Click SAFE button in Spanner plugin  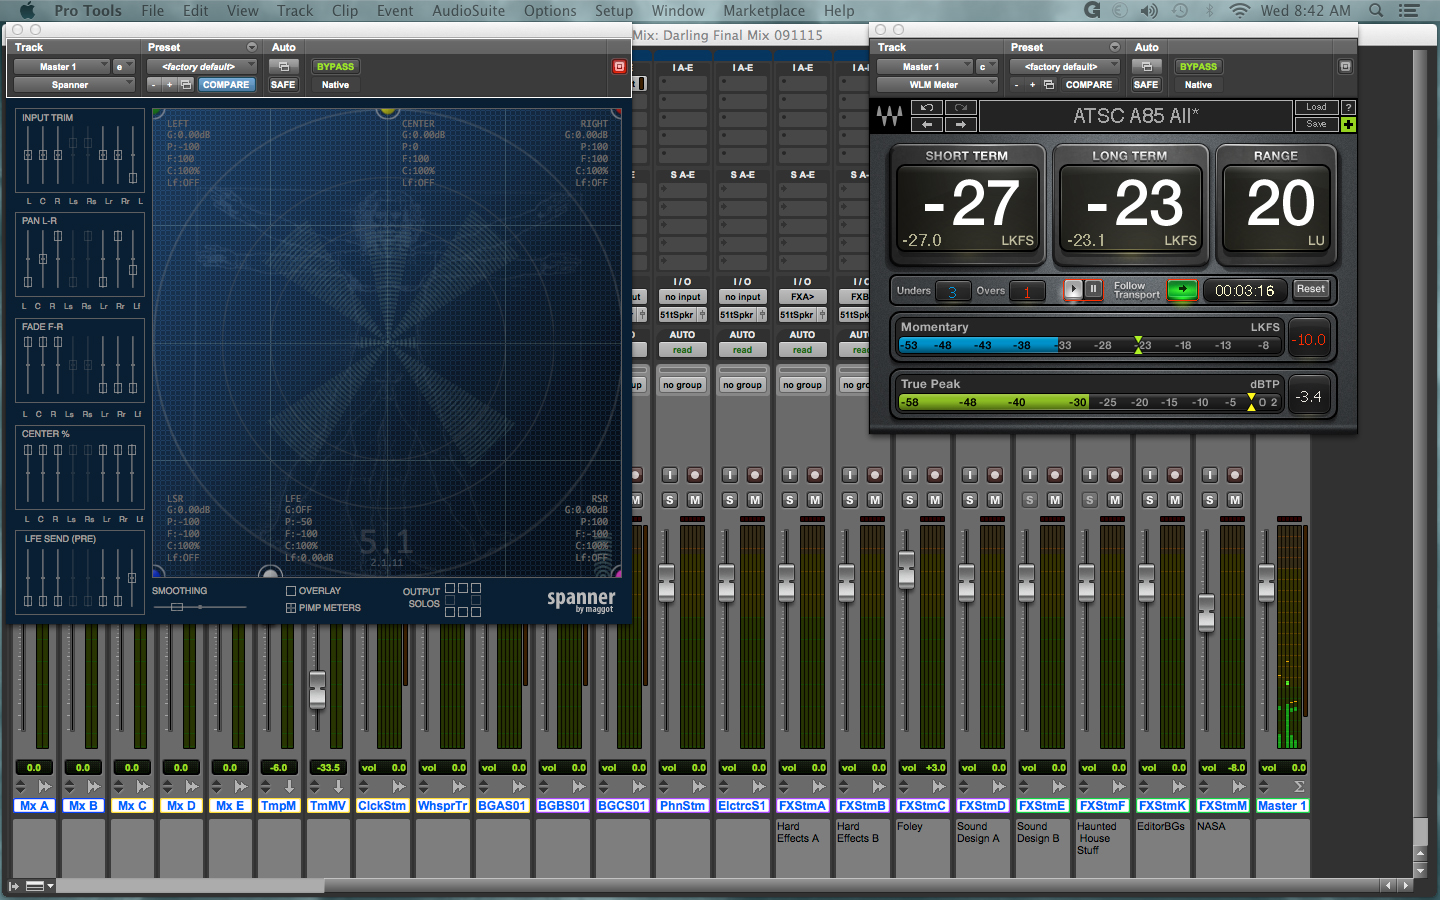pos(283,85)
